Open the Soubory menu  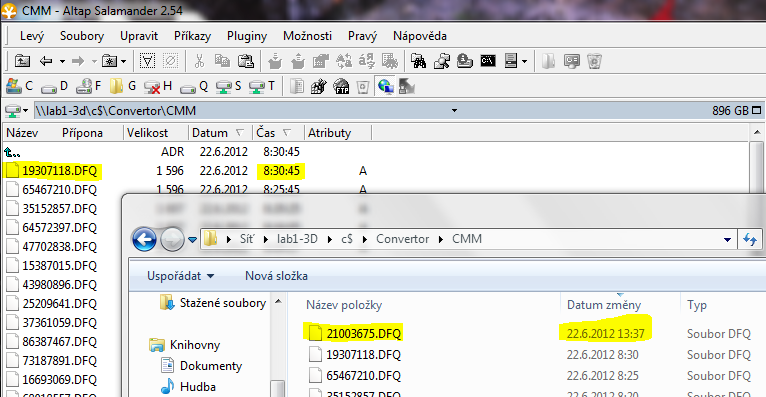click(82, 36)
